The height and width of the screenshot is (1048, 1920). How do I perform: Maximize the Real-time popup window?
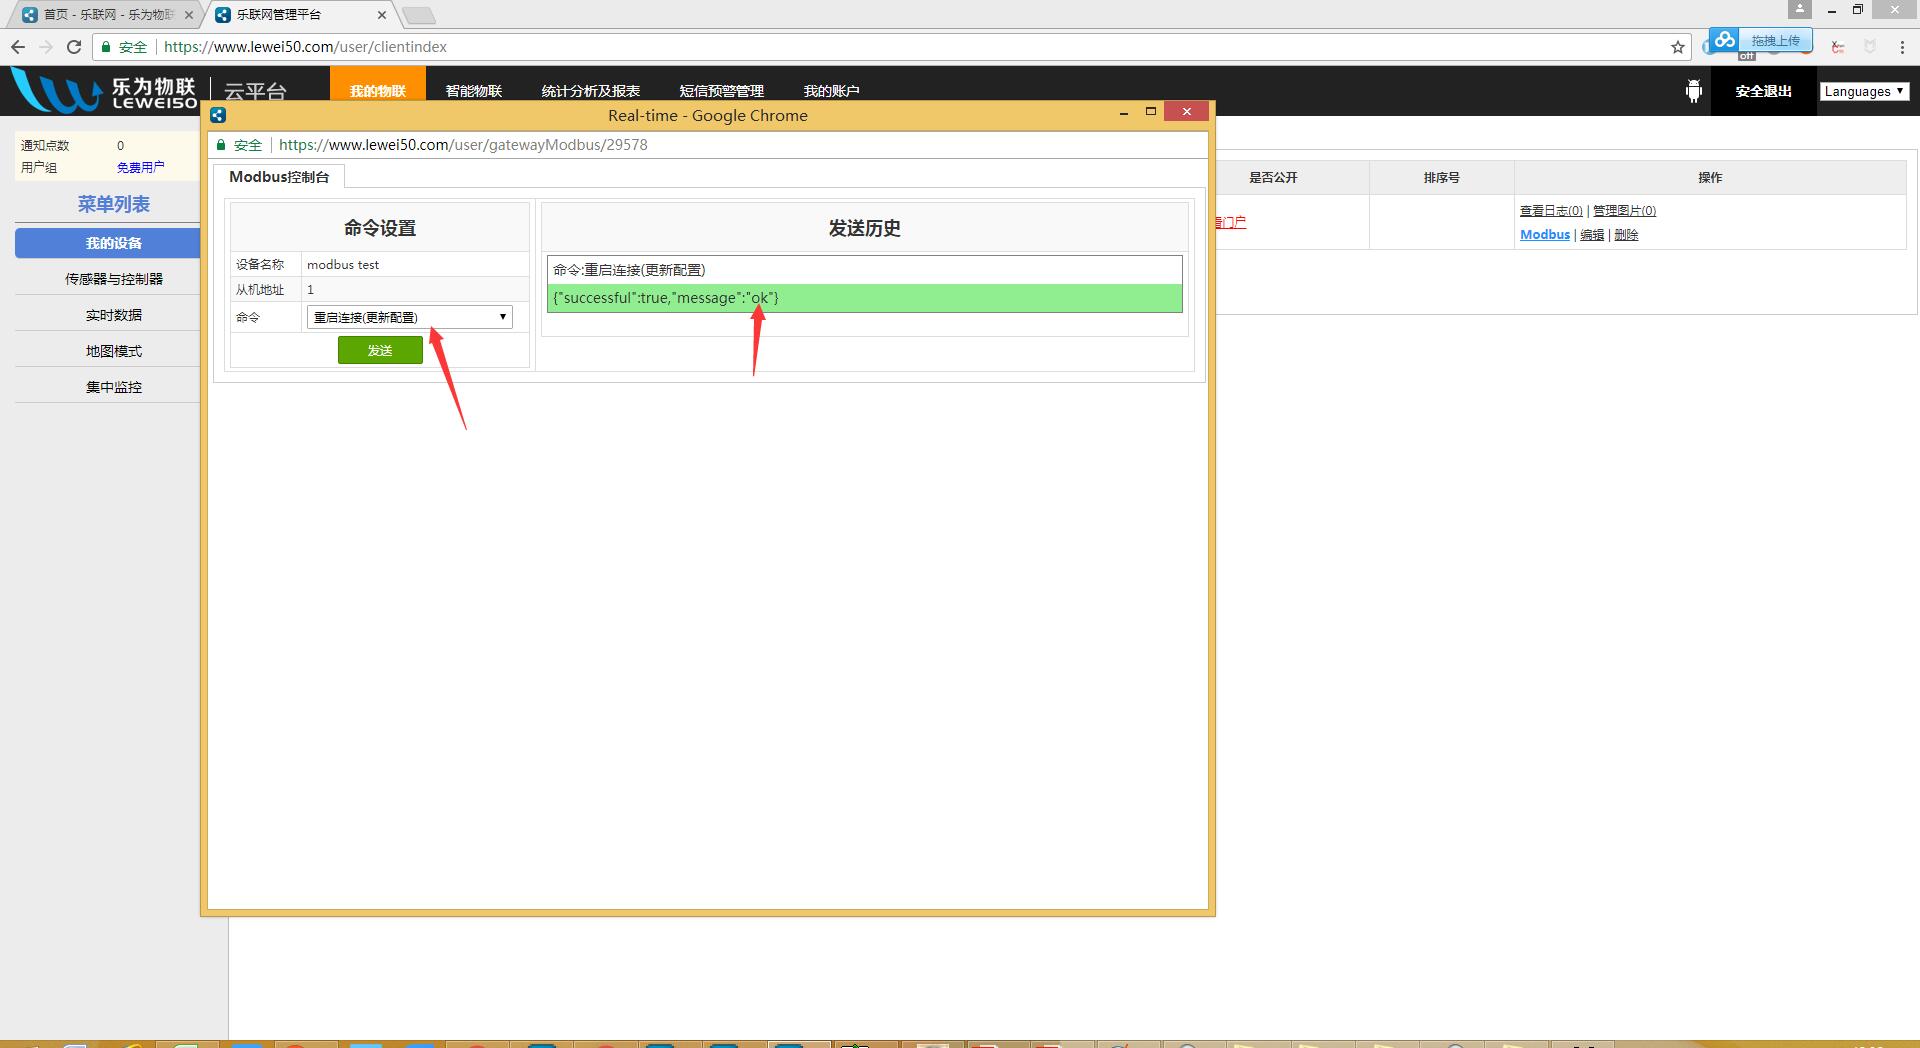[x=1151, y=111]
